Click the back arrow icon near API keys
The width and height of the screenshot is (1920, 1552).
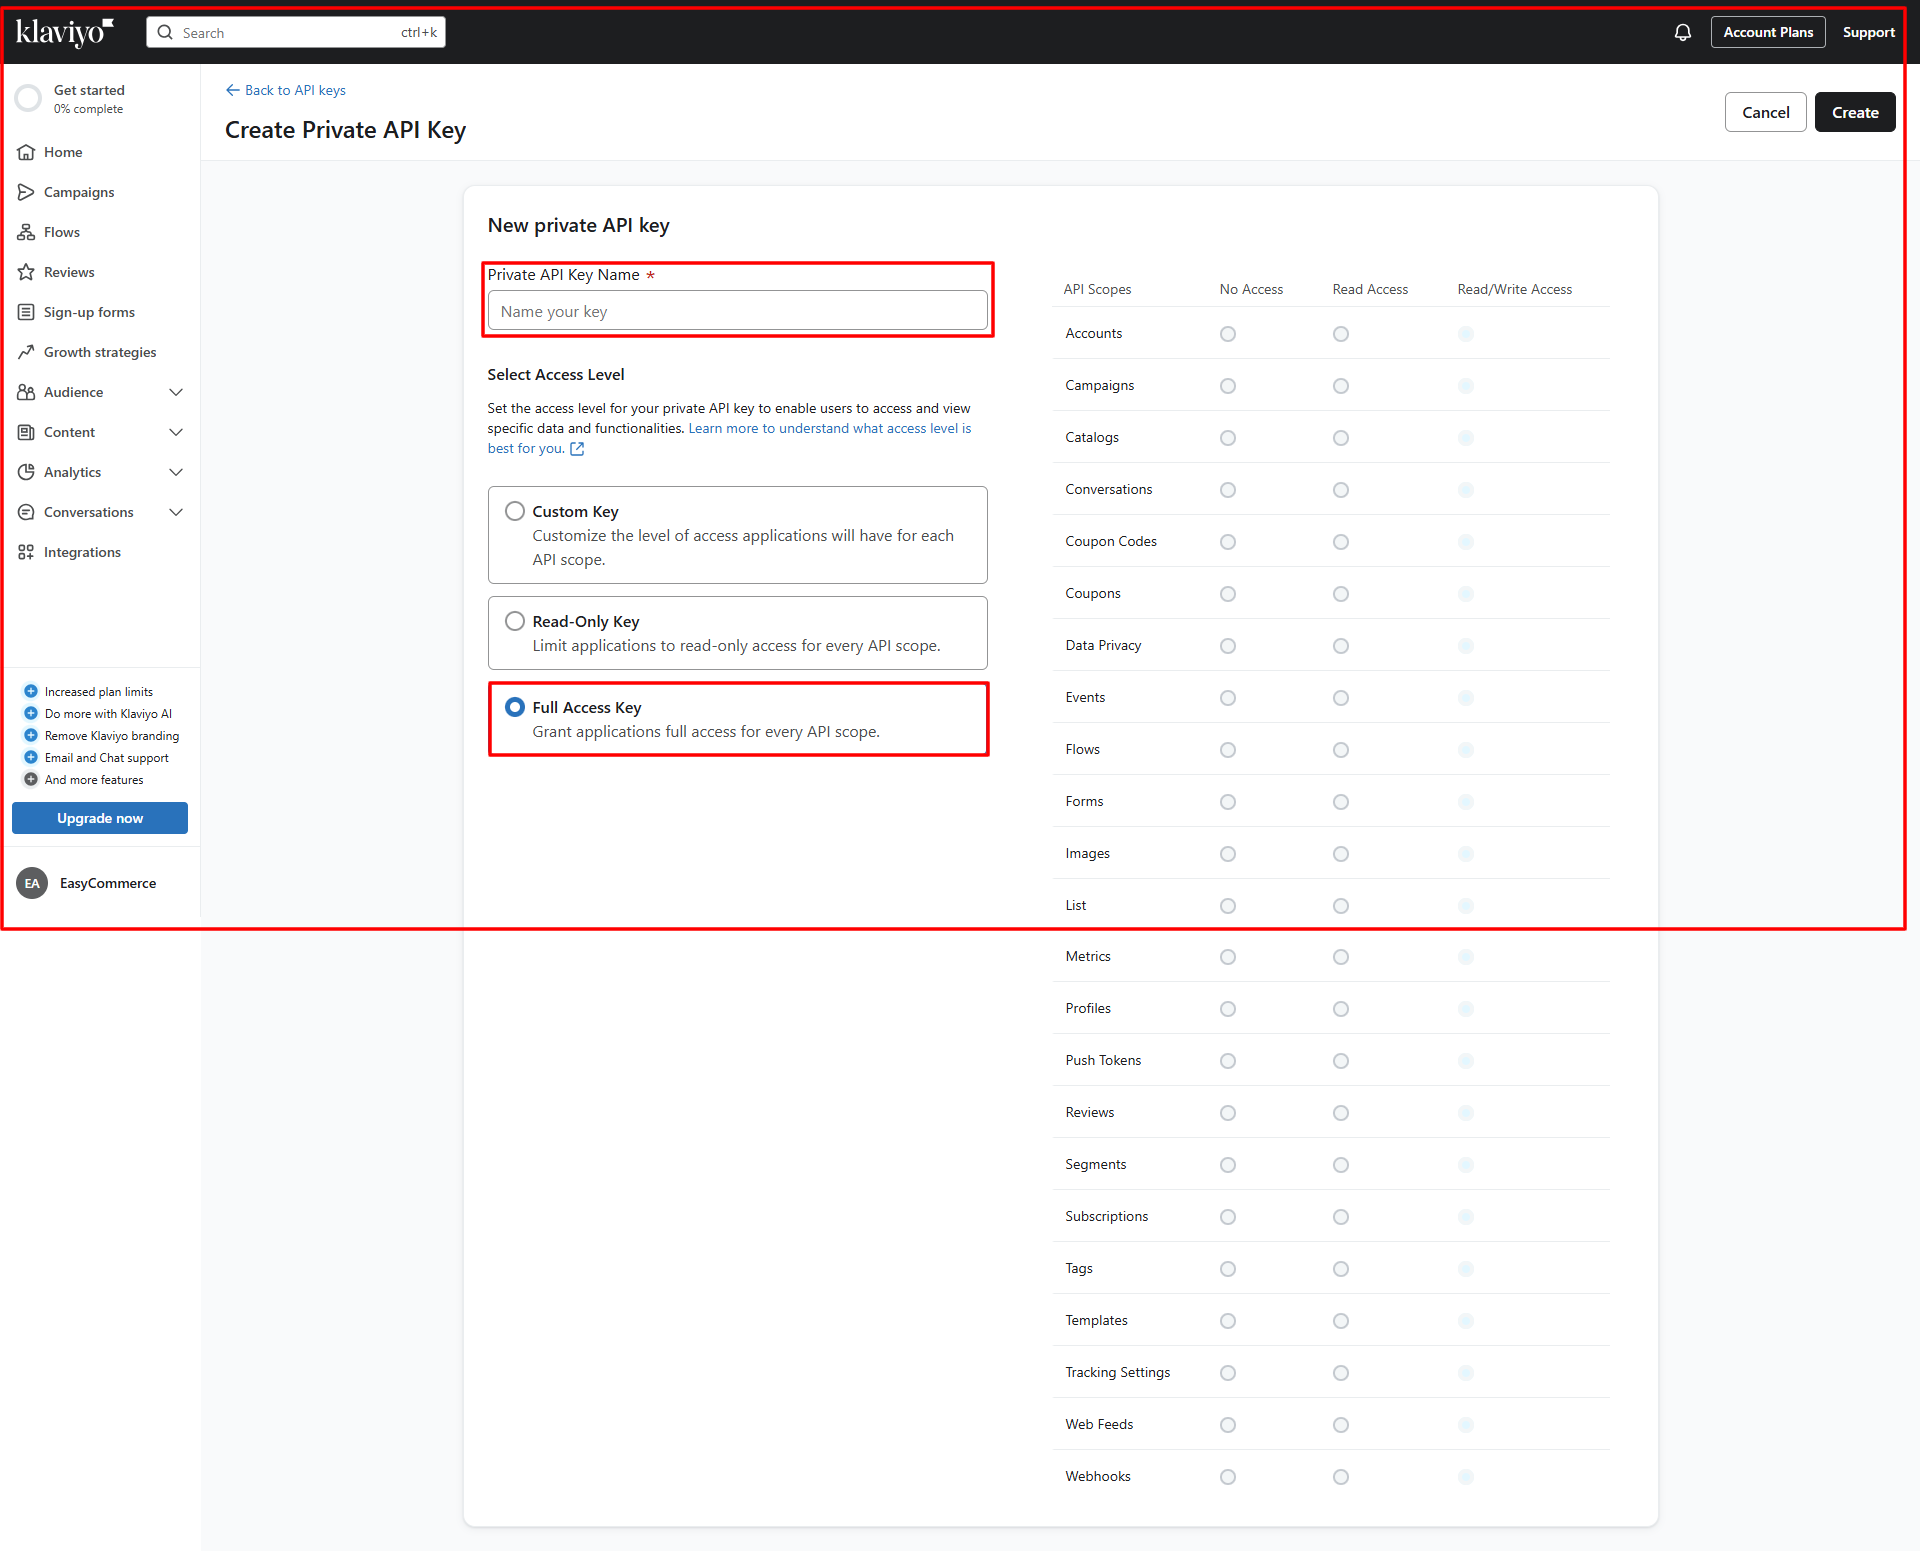tap(233, 90)
